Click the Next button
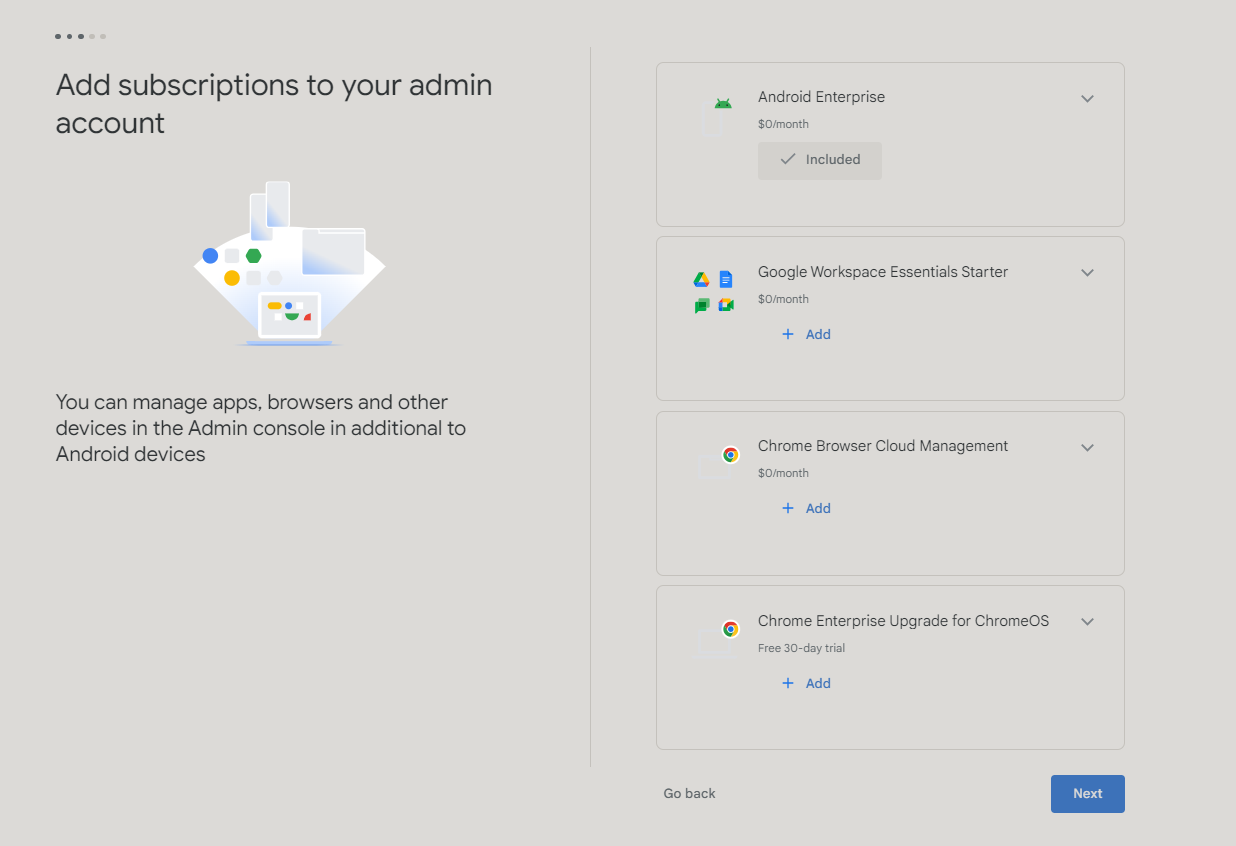Screen dimensions: 1236x846 1088,794
